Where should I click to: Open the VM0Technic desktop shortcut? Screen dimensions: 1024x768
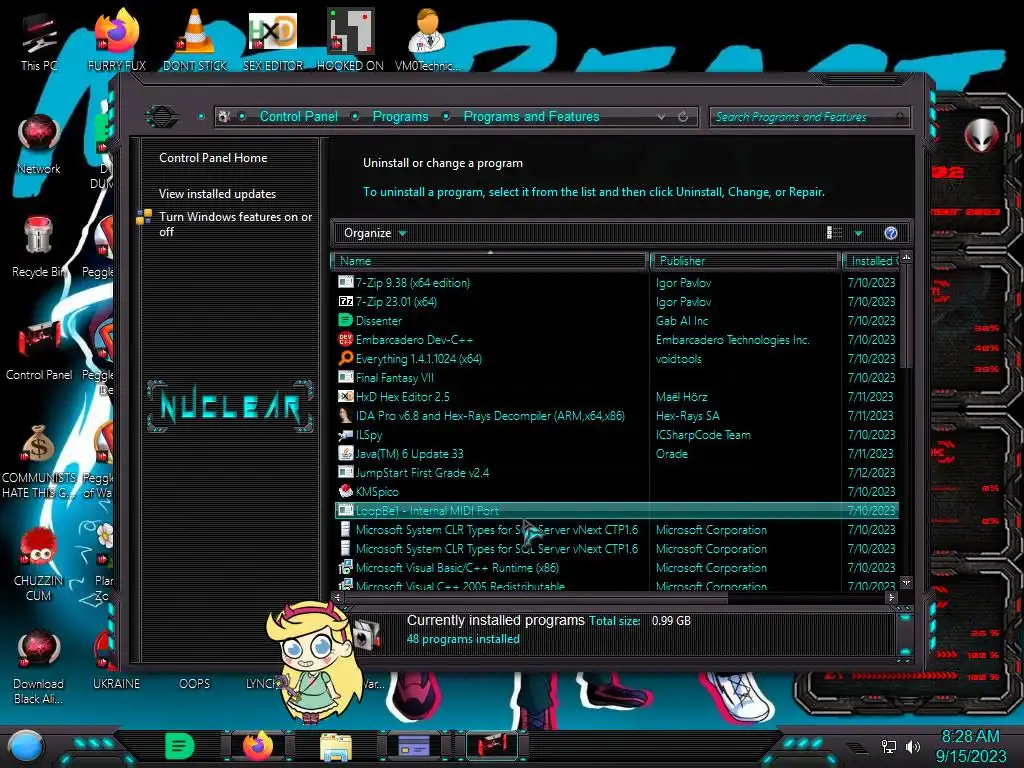pos(427,40)
